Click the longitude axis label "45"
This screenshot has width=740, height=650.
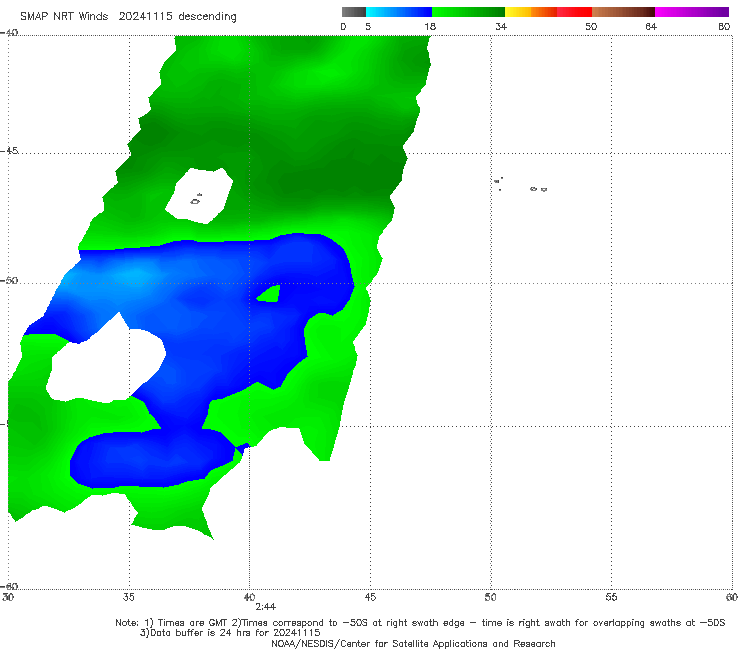[x=370, y=597]
